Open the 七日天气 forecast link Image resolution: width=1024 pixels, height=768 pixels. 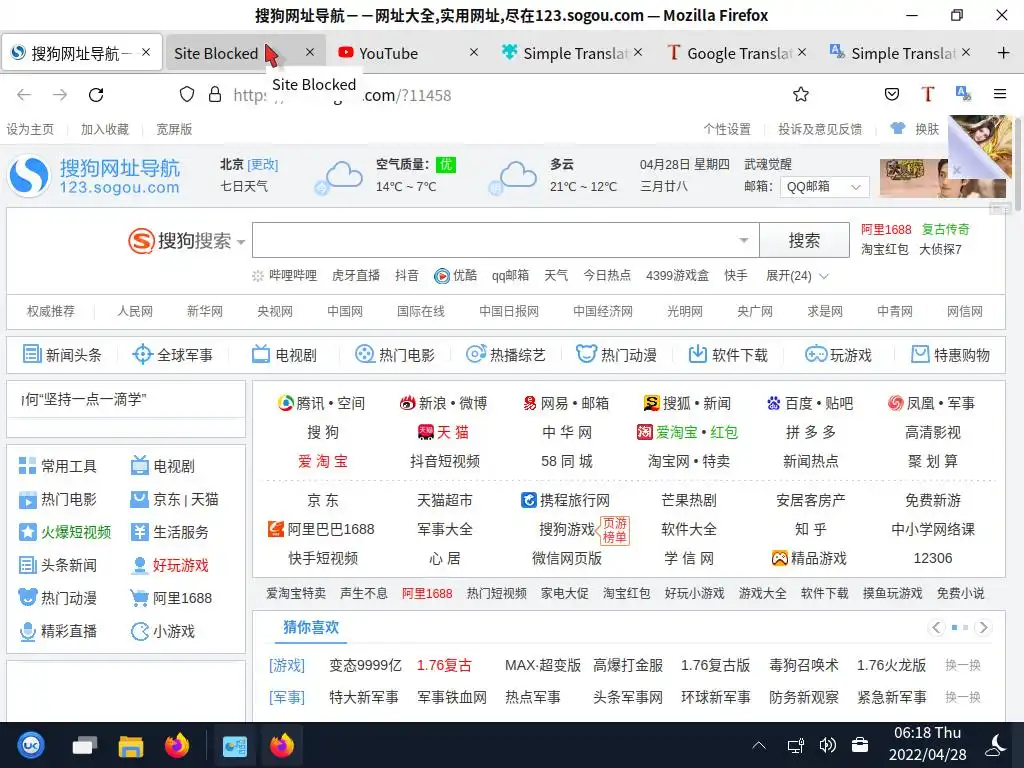click(x=244, y=187)
